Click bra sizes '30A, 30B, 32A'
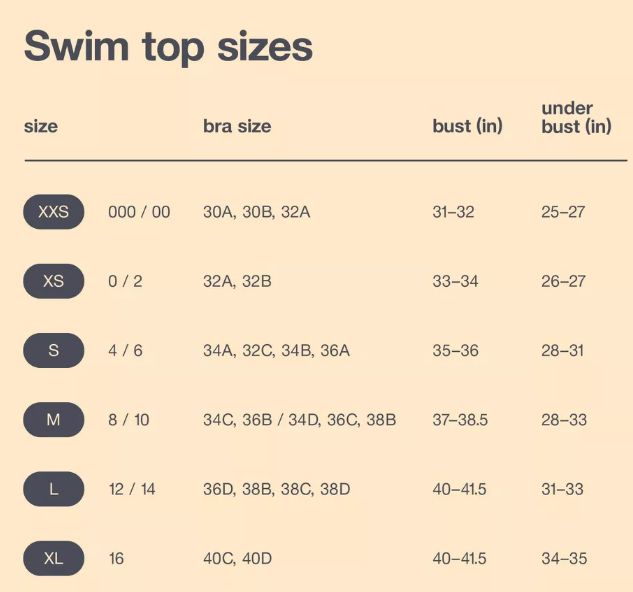The height and width of the screenshot is (592, 633). [x=257, y=212]
